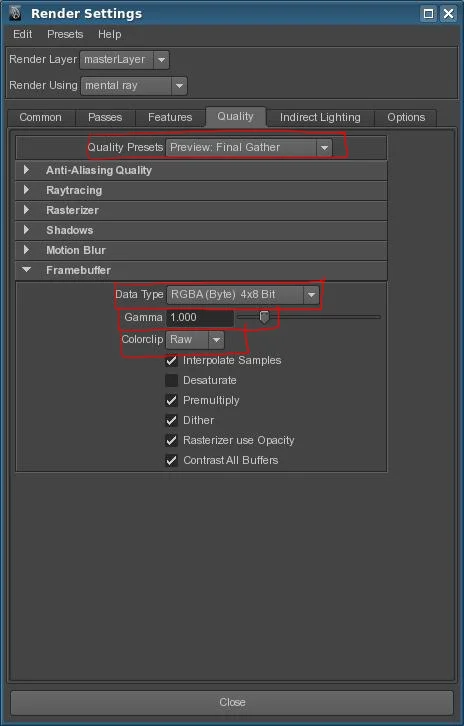Switch to the Features tab
The image size is (464, 726).
click(x=170, y=117)
